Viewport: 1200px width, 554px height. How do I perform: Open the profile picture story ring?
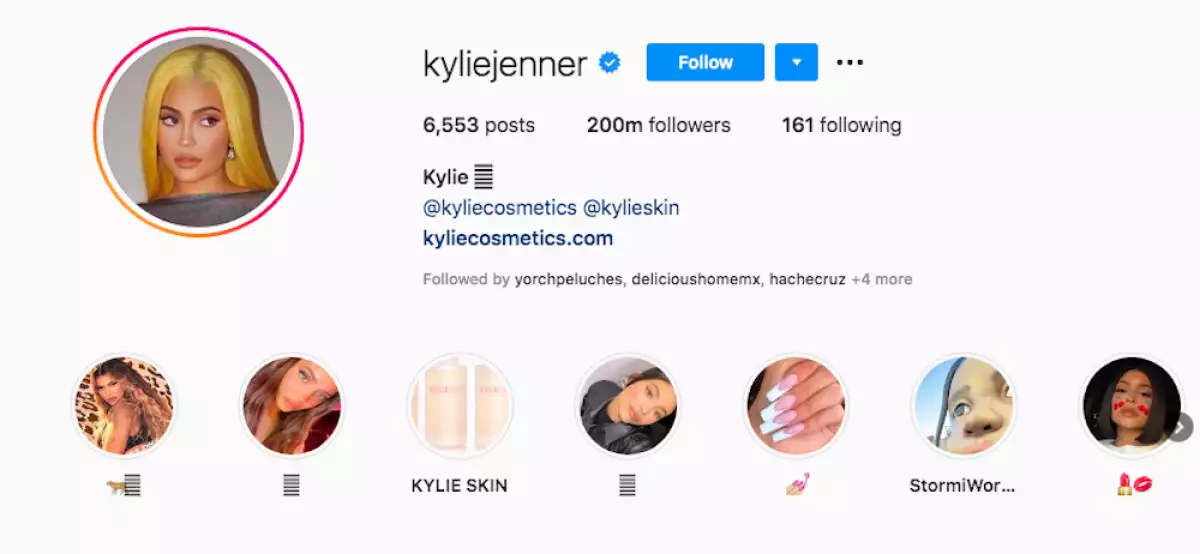pos(199,133)
